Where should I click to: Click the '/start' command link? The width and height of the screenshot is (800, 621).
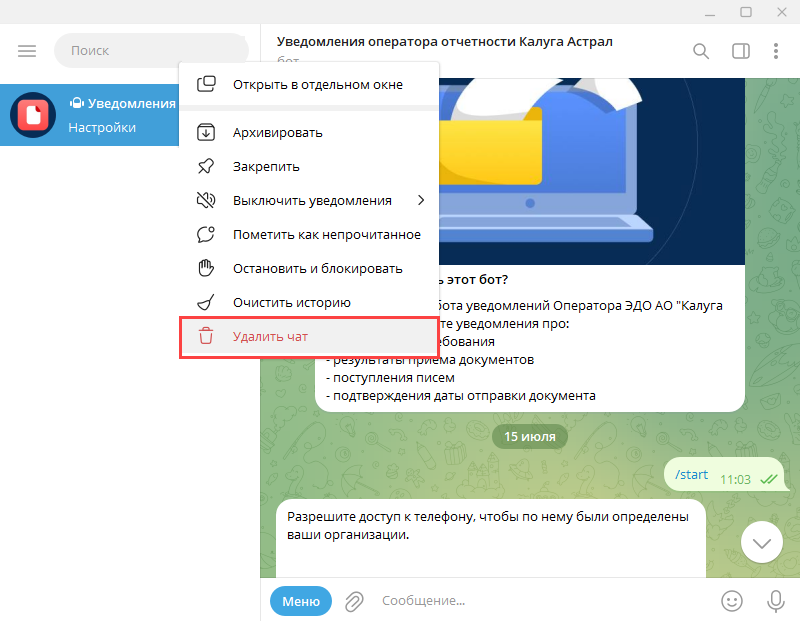[691, 475]
